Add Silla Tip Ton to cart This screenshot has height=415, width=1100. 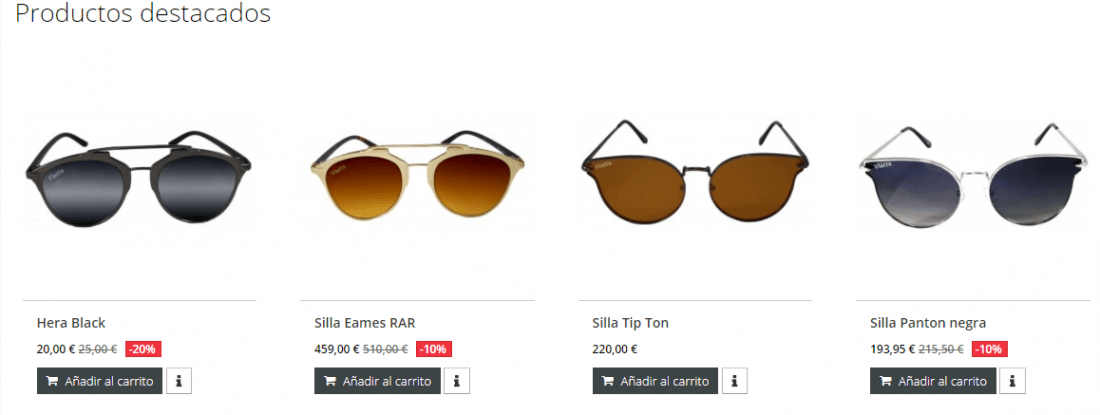pos(655,381)
